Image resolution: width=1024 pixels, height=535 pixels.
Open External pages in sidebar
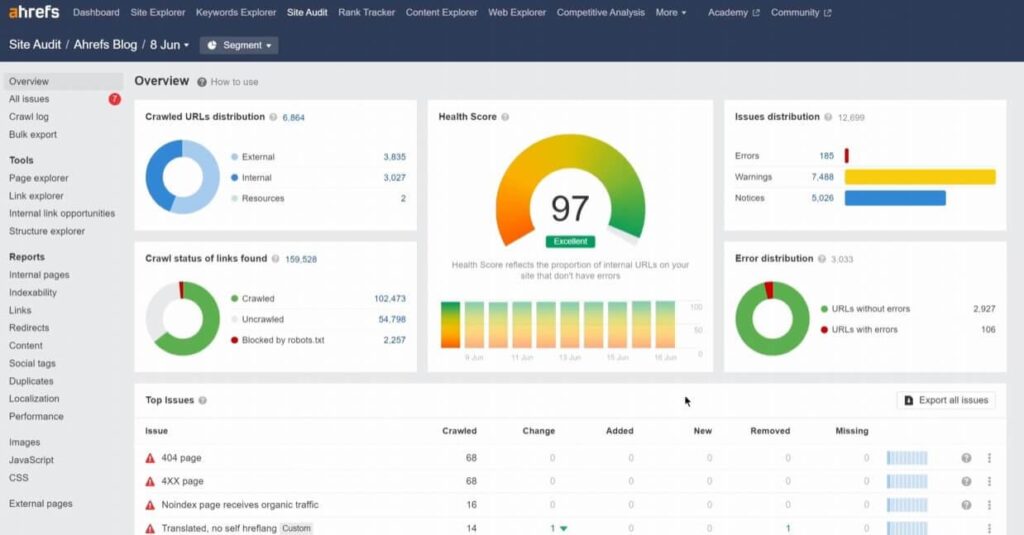(40, 504)
